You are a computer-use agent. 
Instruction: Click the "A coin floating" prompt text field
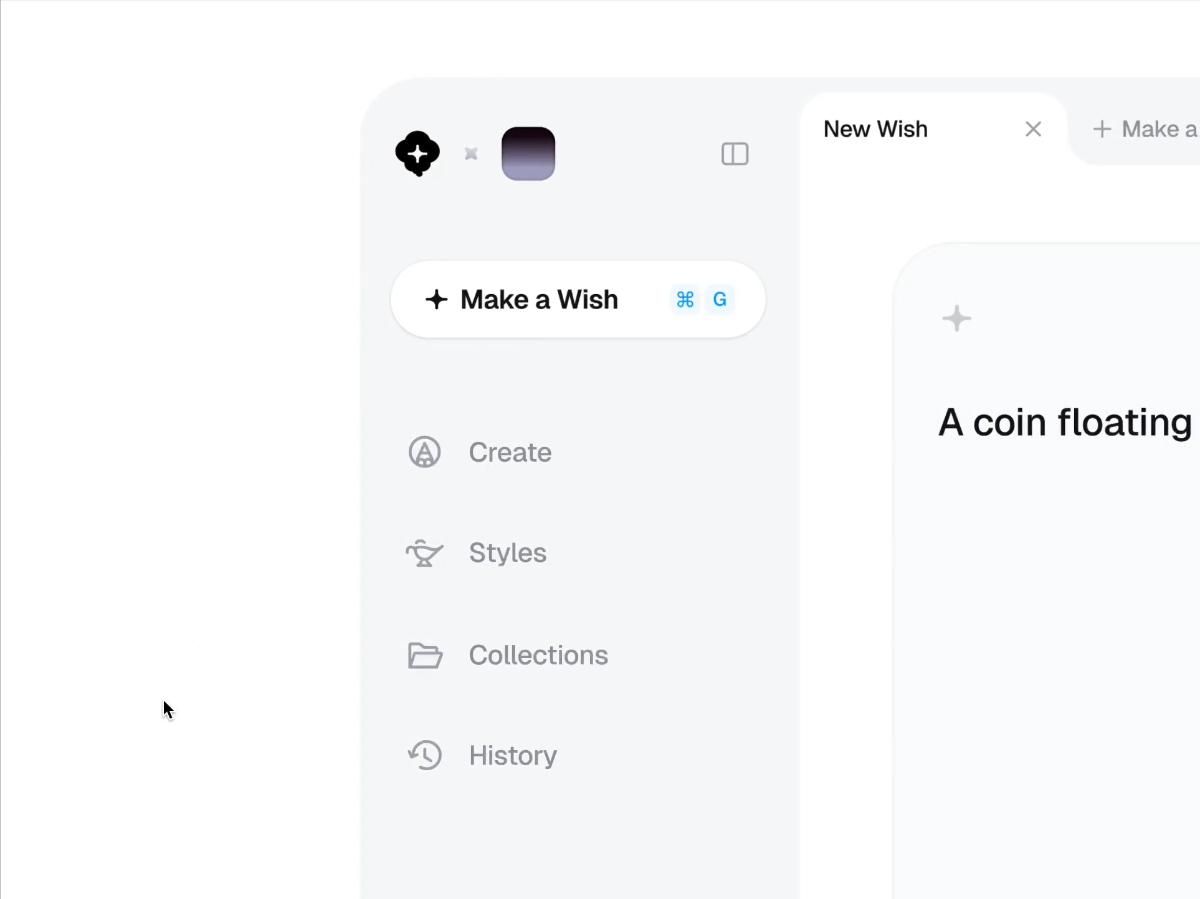(1064, 422)
